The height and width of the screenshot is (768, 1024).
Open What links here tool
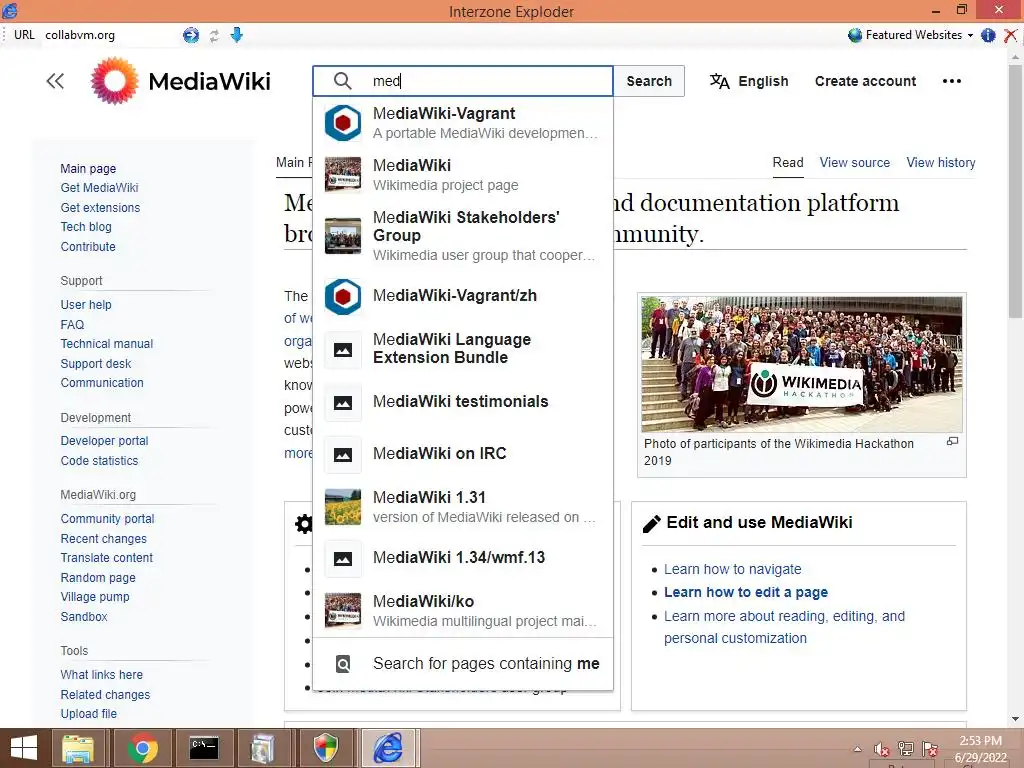tap(101, 675)
